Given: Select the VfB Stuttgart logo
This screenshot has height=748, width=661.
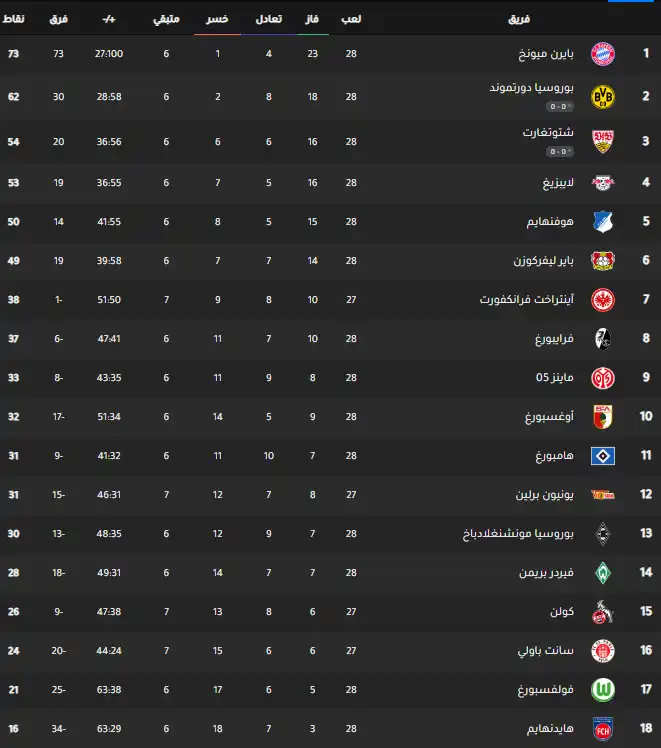Looking at the screenshot, I should tap(603, 141).
